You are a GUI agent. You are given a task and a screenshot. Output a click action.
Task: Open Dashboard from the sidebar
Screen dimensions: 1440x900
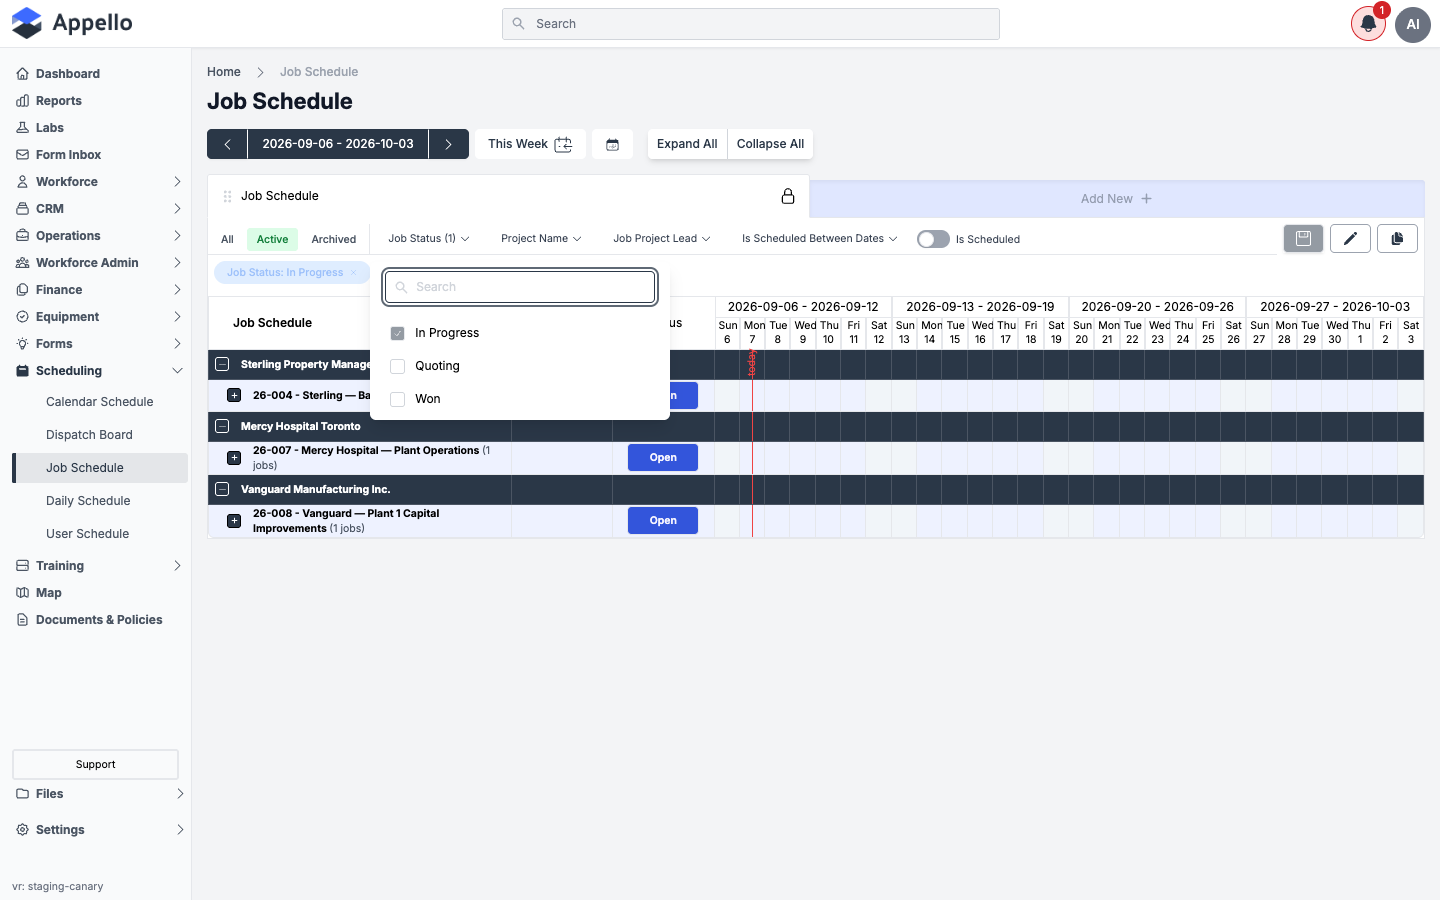68,74
